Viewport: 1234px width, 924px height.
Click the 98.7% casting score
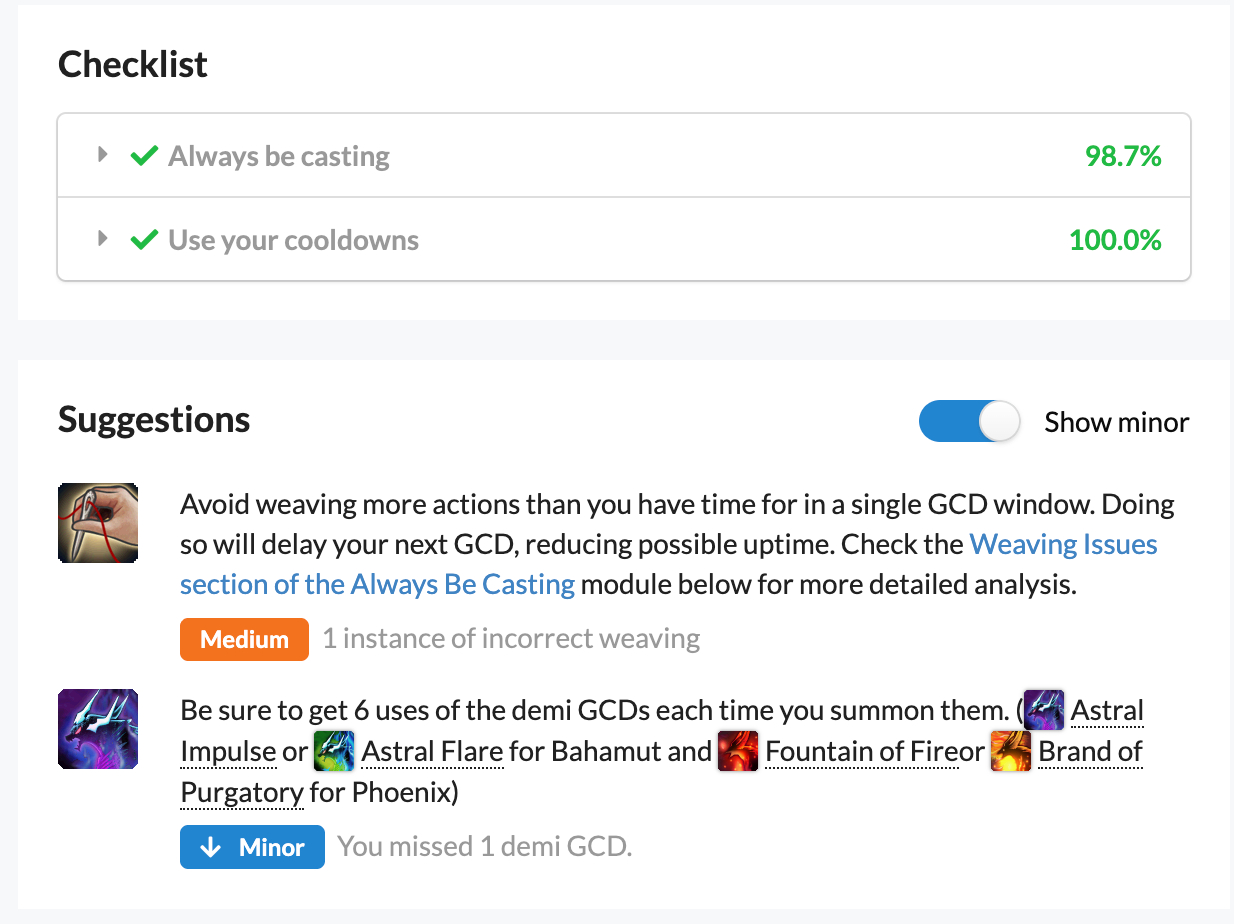(x=1123, y=156)
